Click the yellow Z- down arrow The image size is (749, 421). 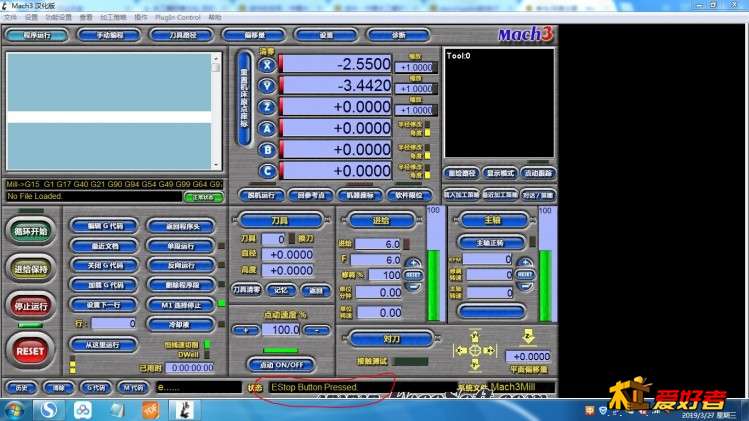528,336
